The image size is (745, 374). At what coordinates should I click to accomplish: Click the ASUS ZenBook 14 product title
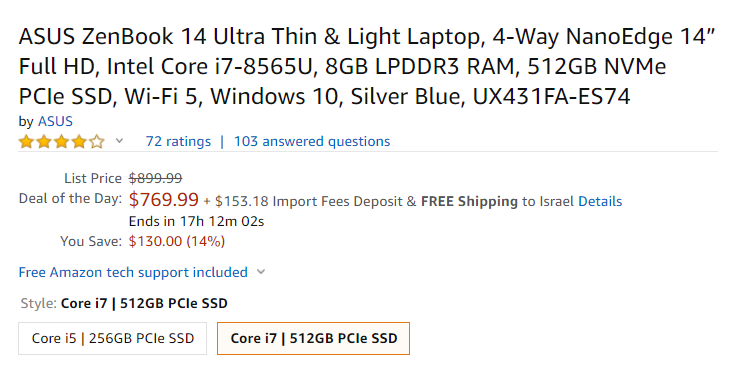(x=367, y=67)
